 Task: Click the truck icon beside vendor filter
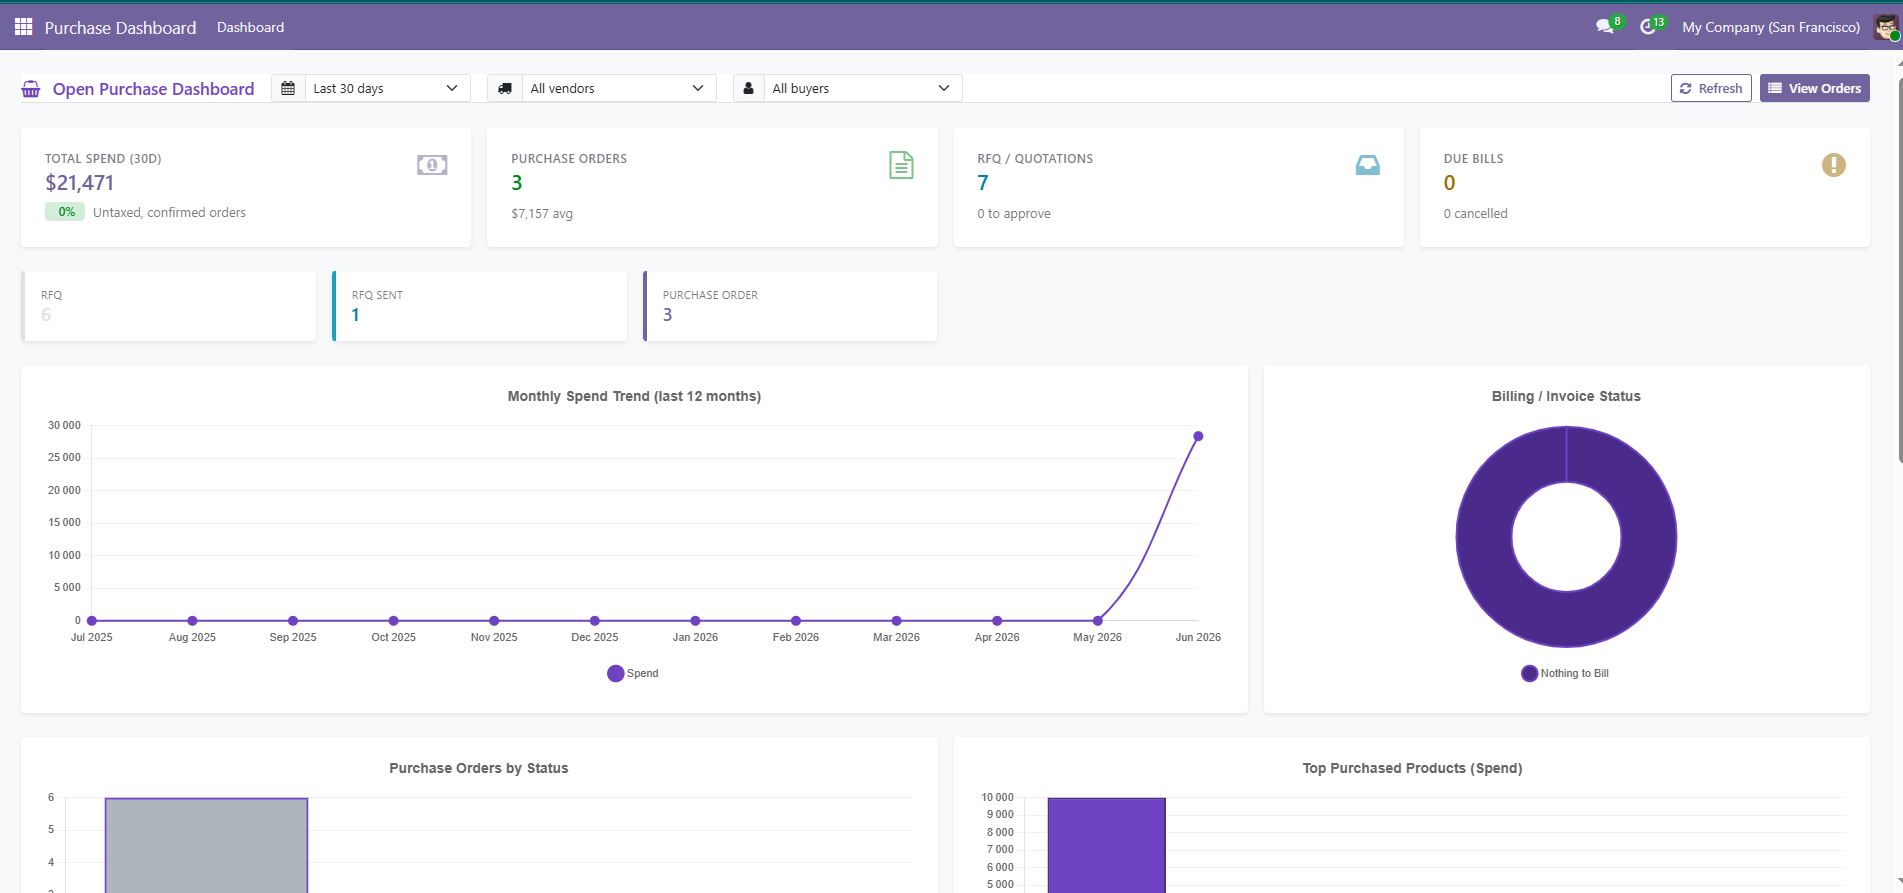coord(505,88)
